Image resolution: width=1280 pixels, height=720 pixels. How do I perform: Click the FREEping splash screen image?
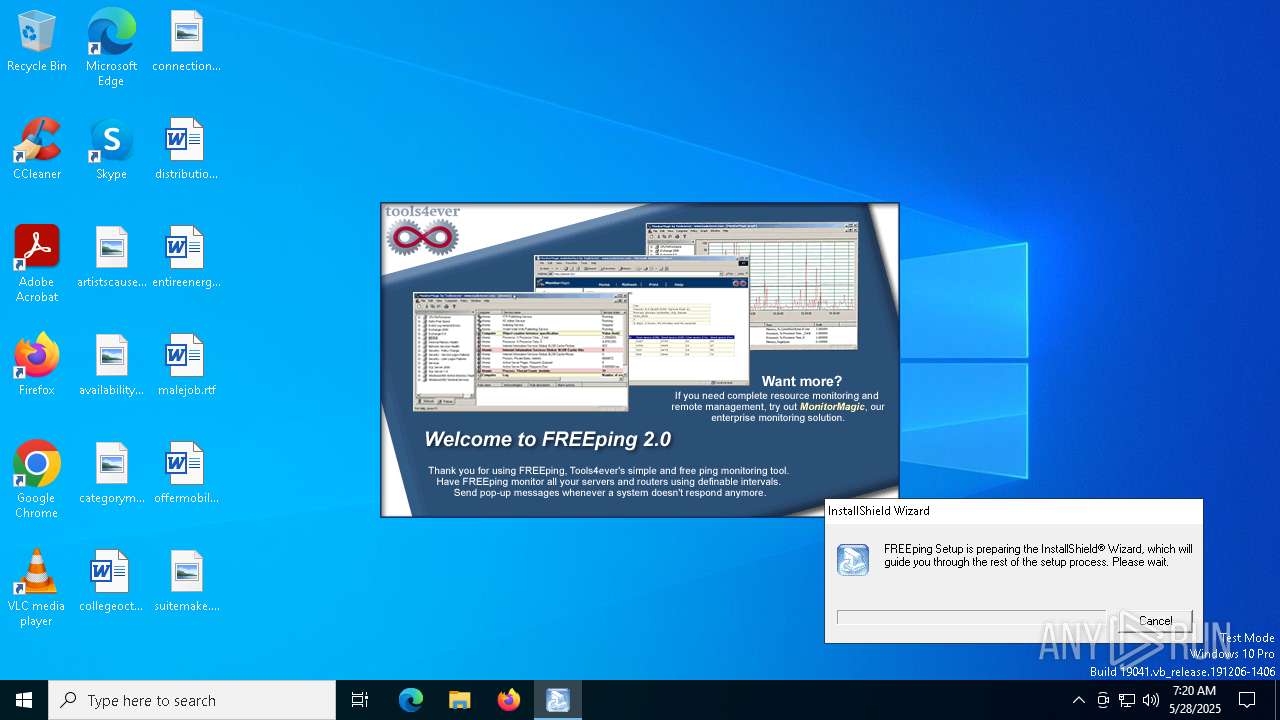click(x=640, y=360)
